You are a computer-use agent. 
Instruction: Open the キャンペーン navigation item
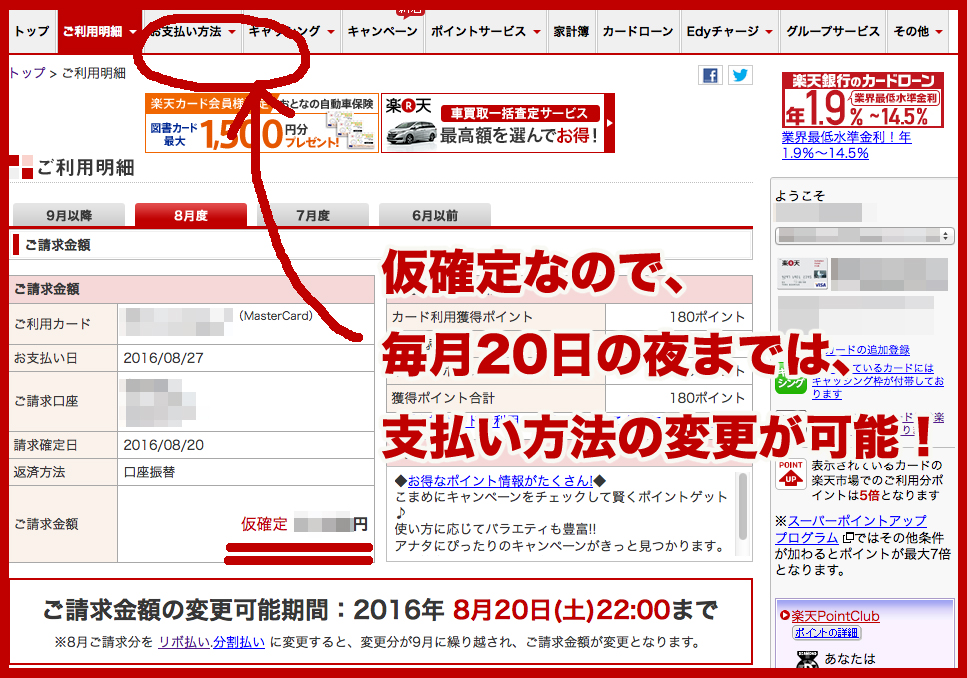[382, 31]
